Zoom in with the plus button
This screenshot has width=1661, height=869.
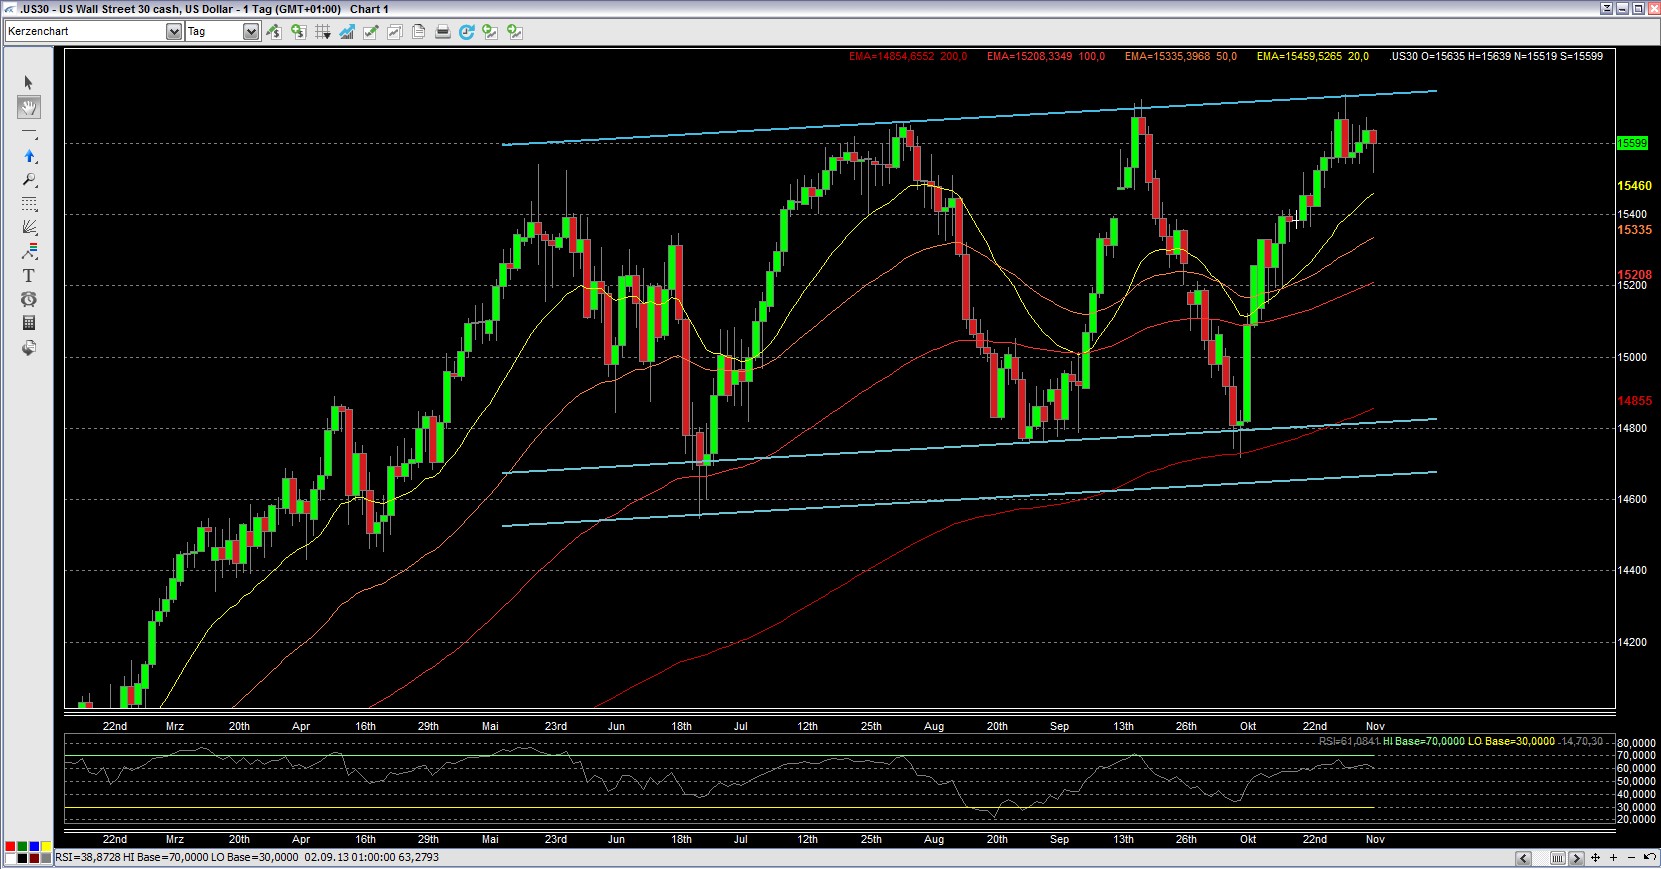click(1613, 858)
